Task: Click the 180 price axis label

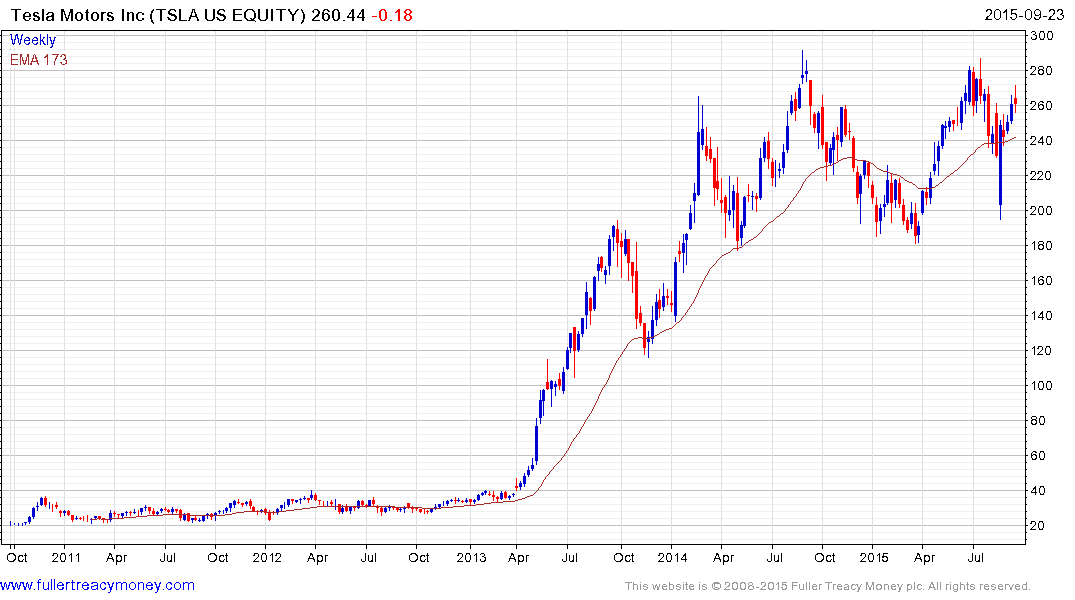Action: (1042, 245)
